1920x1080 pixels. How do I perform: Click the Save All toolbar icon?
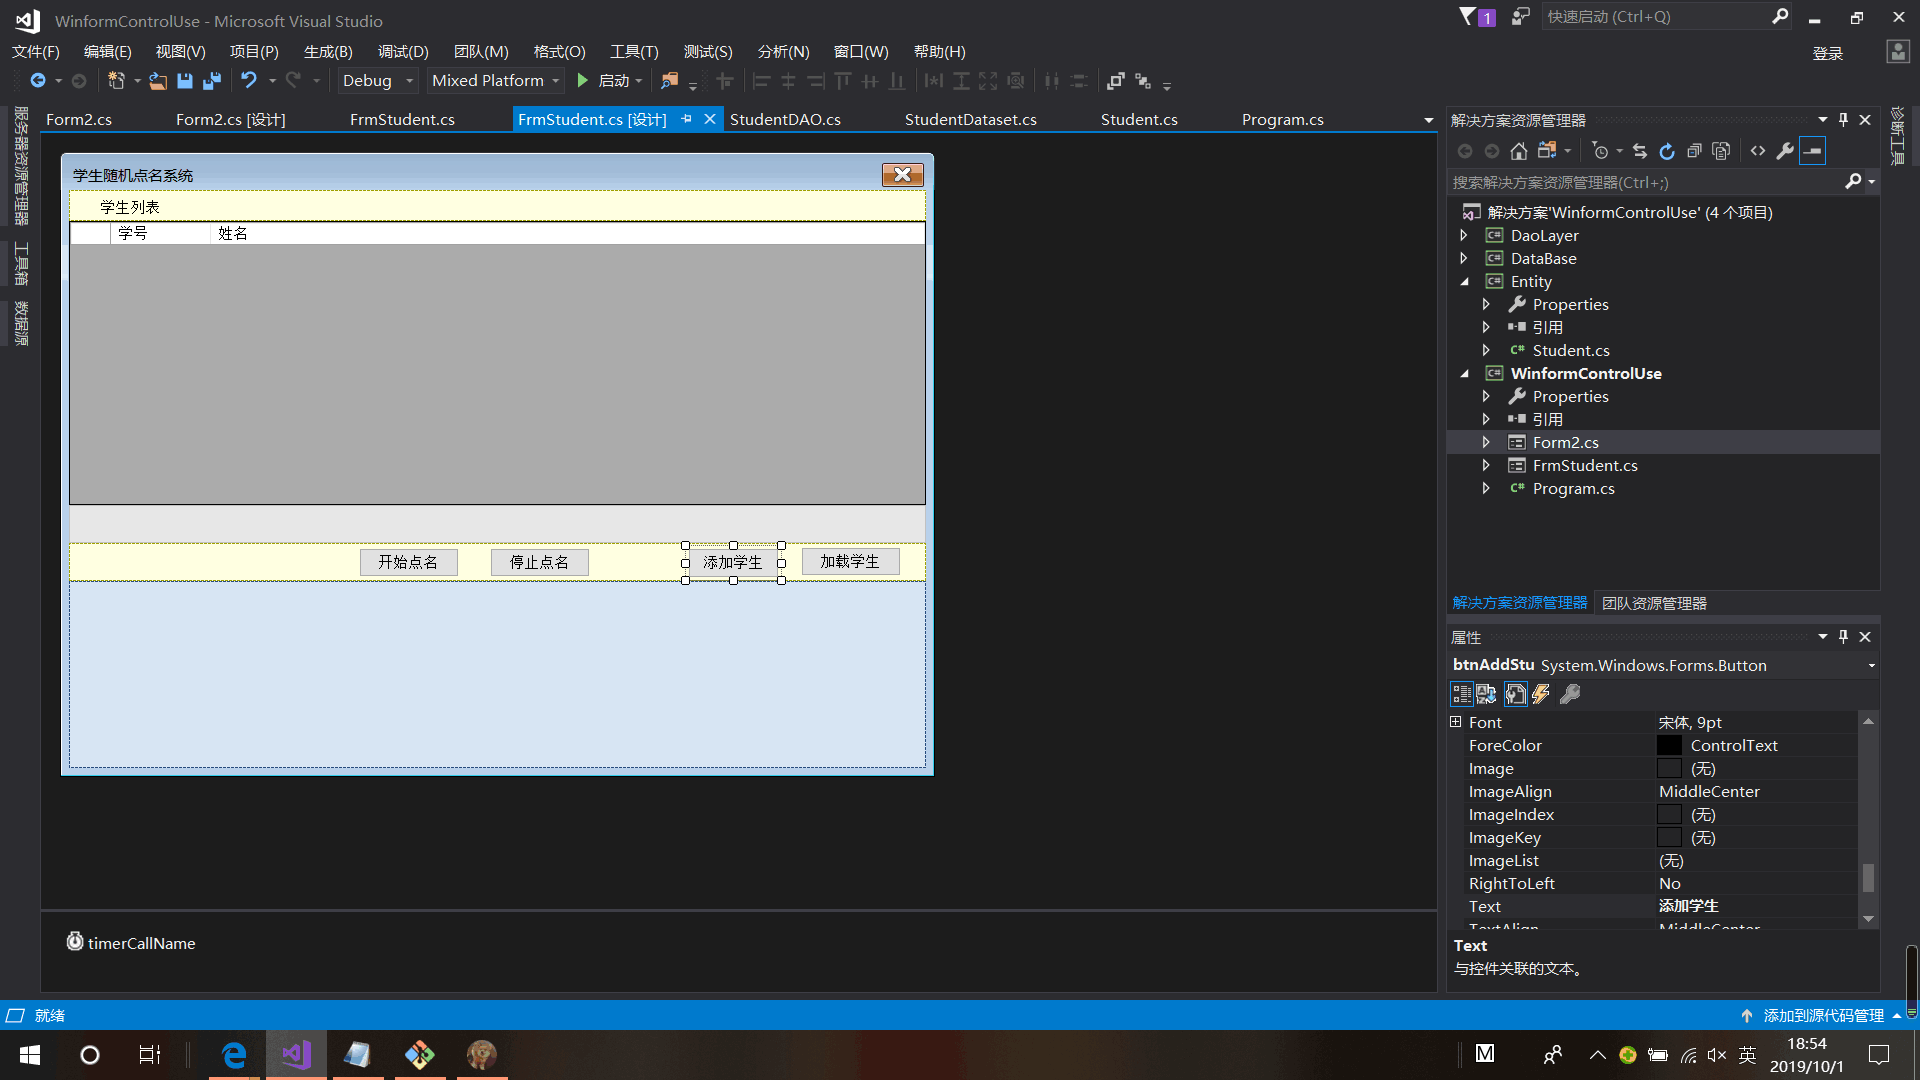pyautogui.click(x=212, y=81)
